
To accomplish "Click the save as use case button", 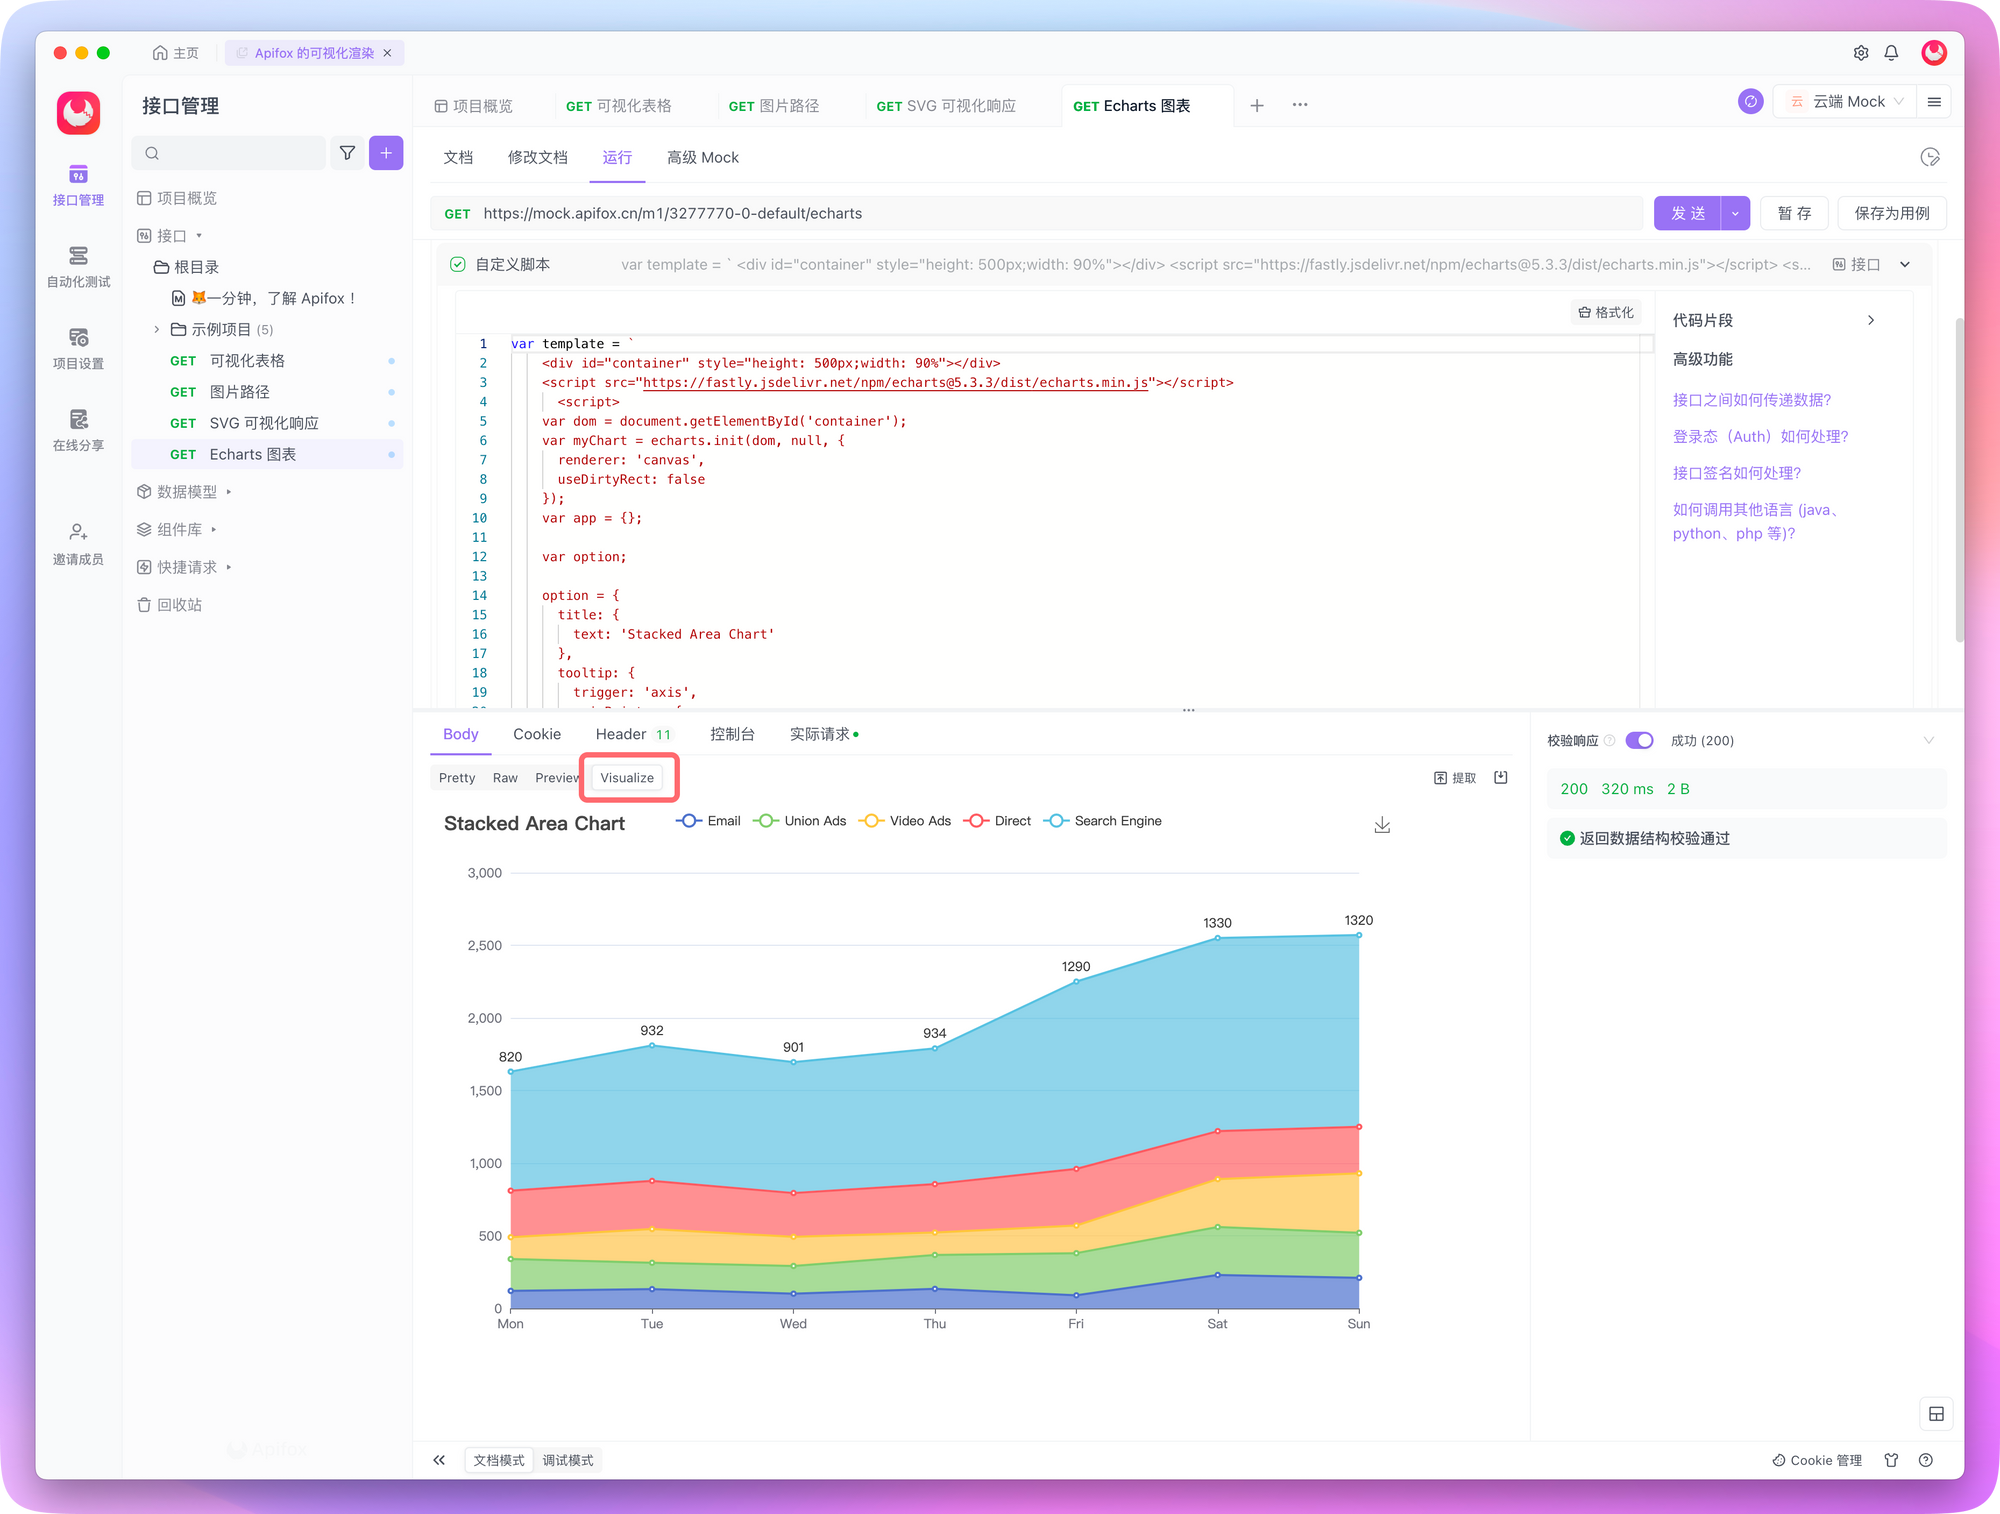I will point(1892,213).
